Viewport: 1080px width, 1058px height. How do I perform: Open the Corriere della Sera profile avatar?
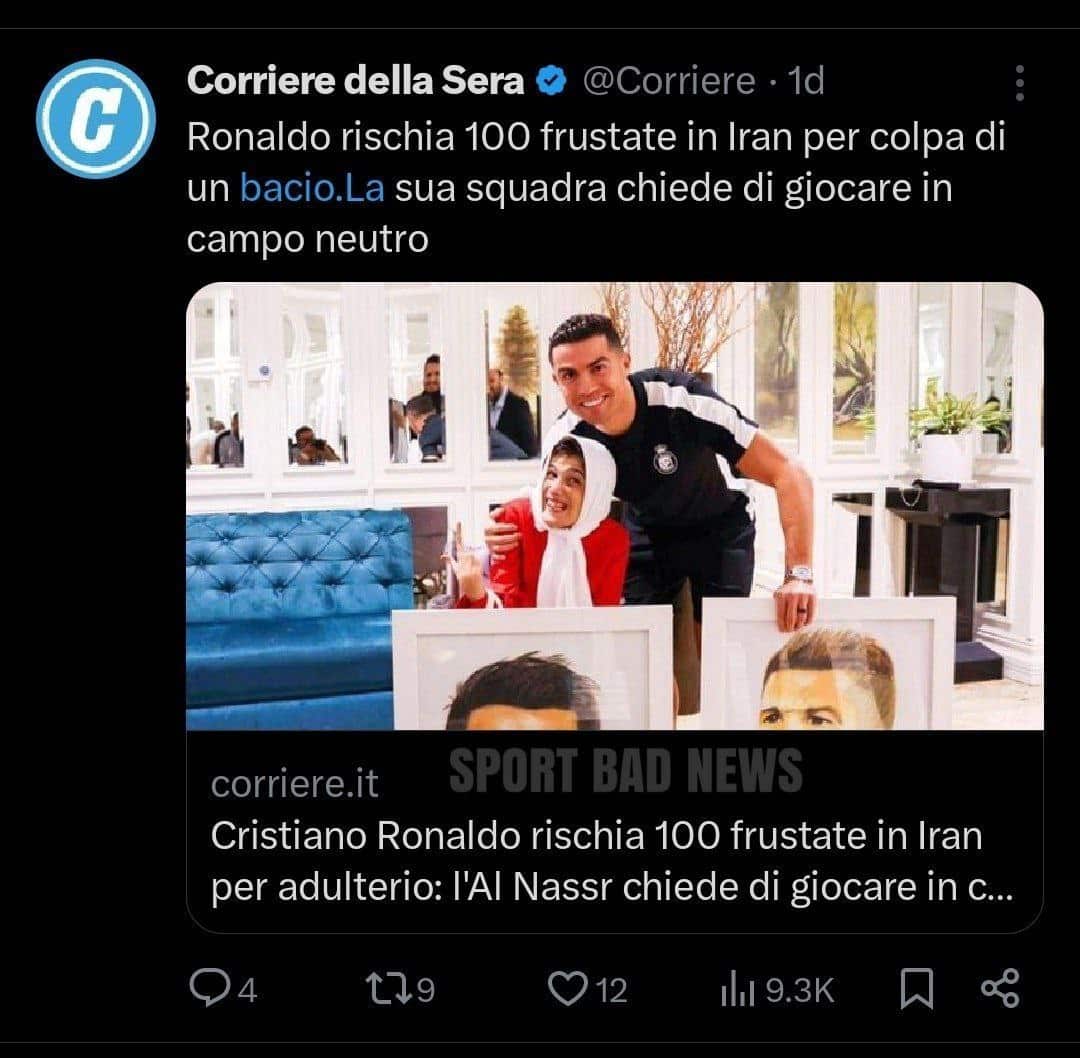pos(95,119)
